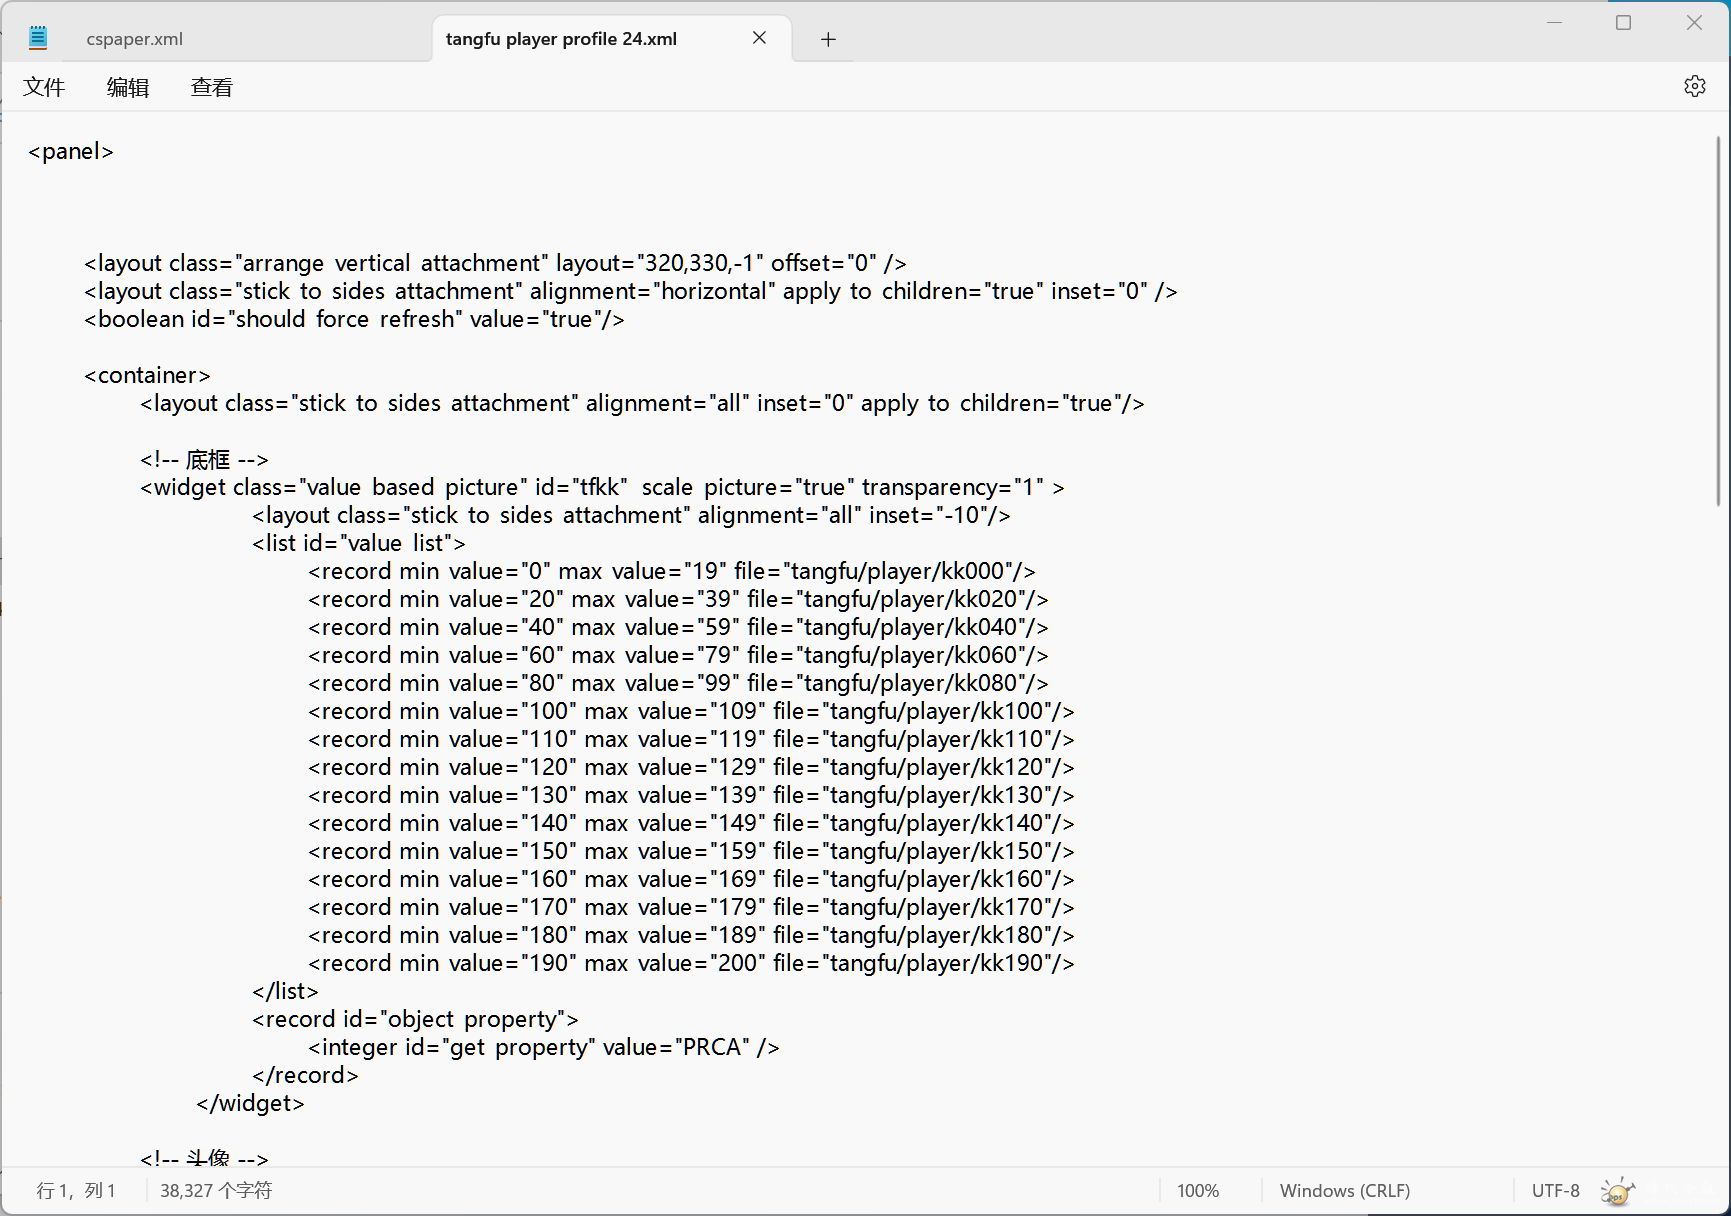
Task: Close the Notepad window
Action: (1693, 23)
